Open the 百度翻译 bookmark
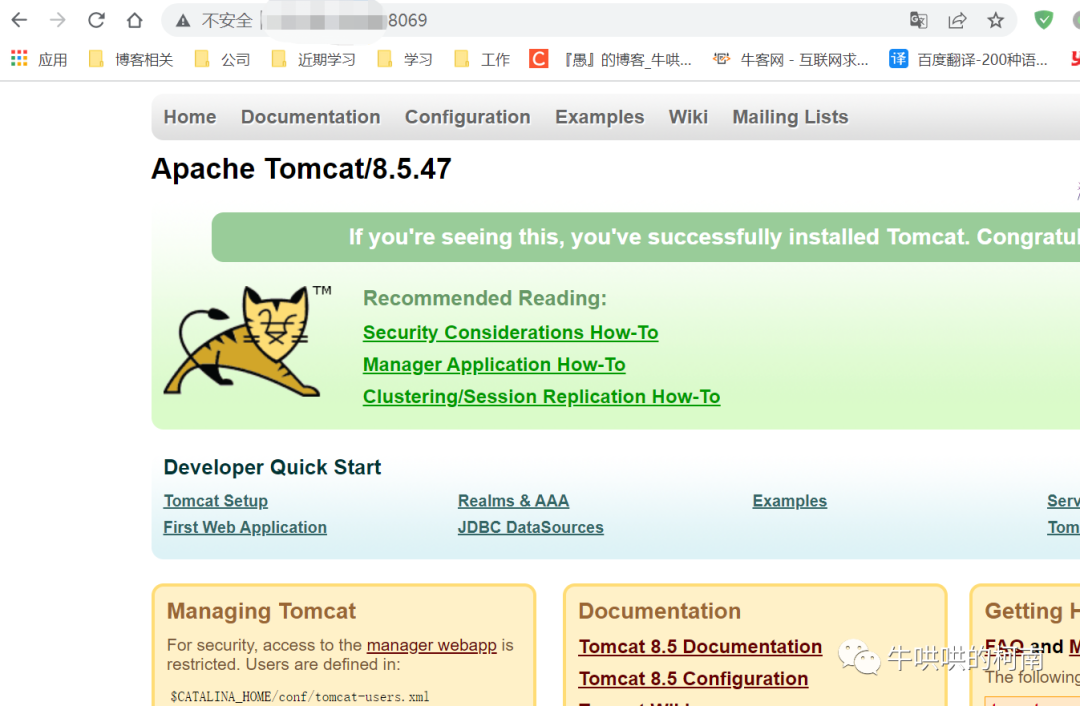 [x=968, y=59]
